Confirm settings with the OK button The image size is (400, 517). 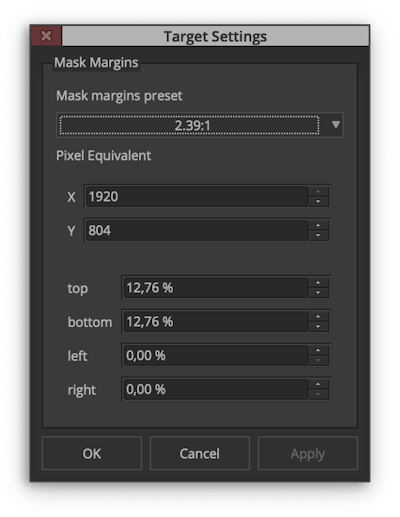[92, 453]
